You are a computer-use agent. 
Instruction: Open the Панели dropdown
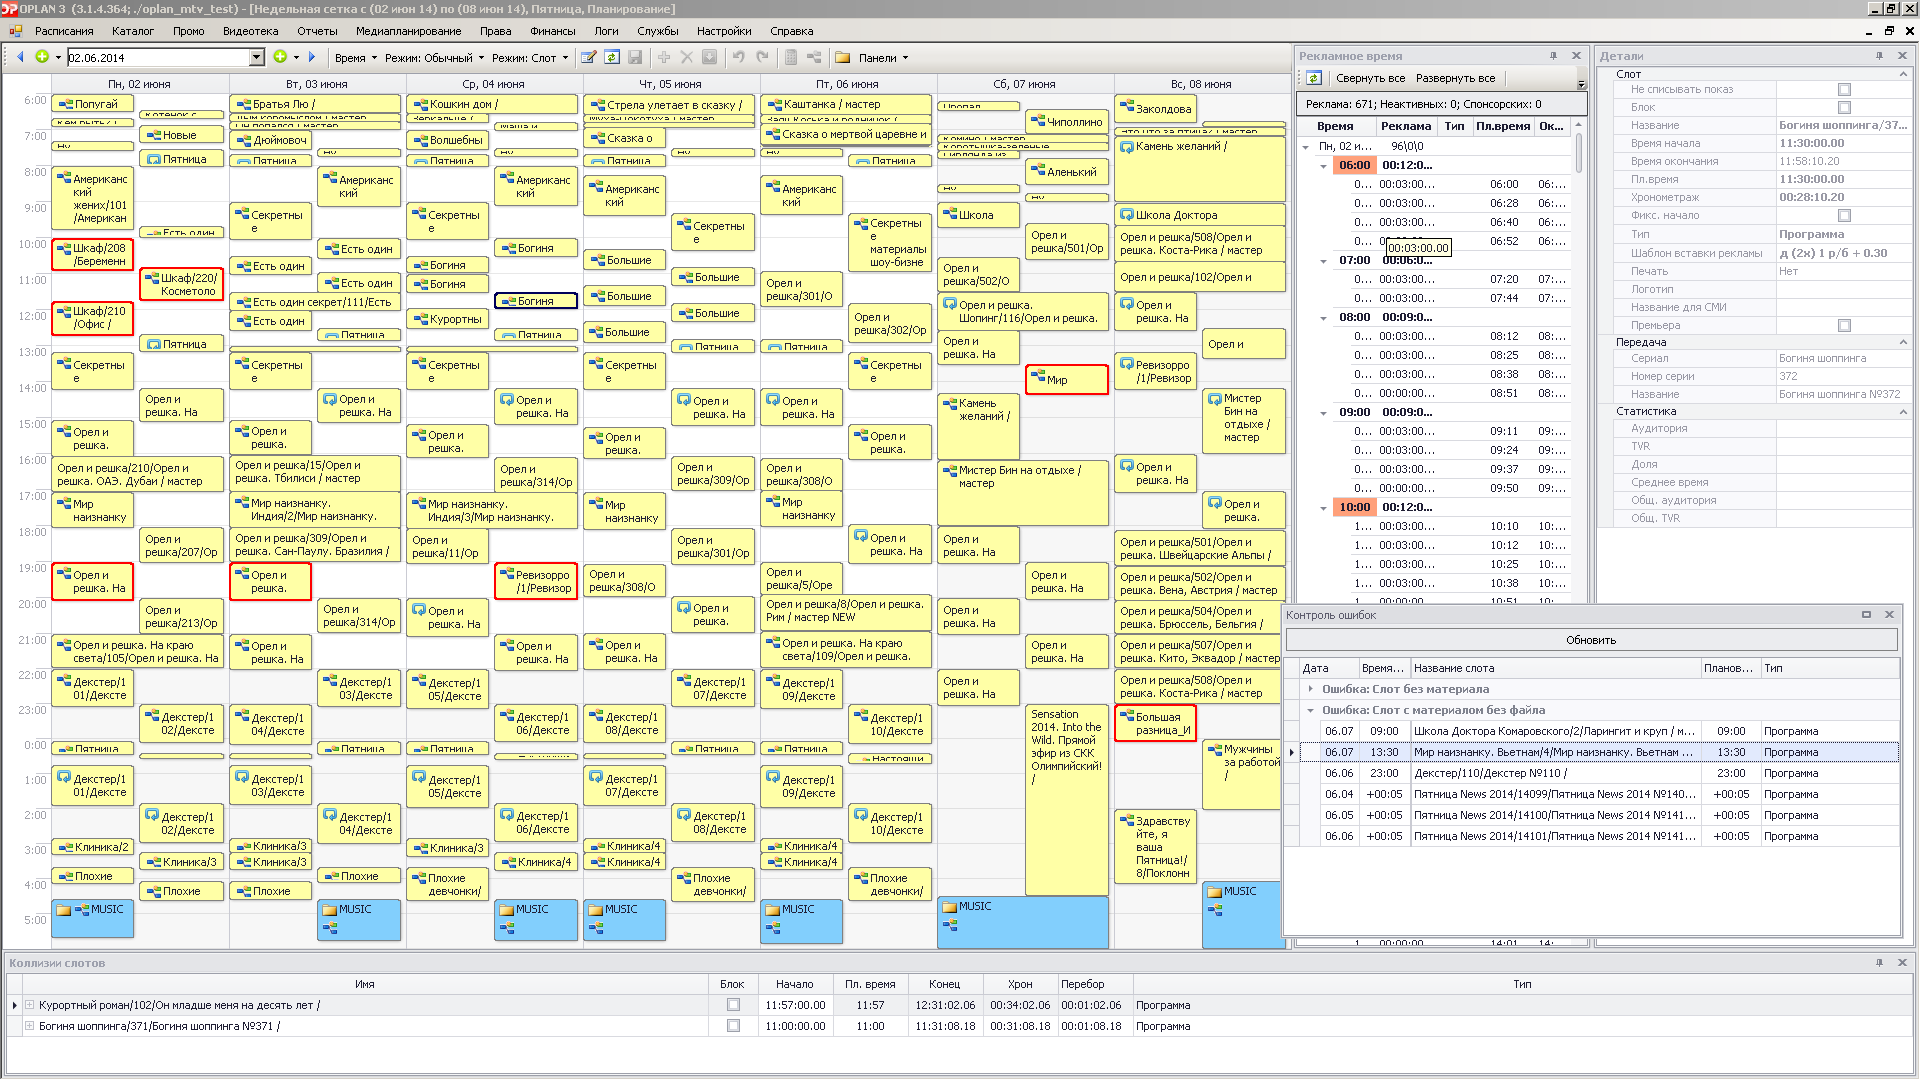883,58
